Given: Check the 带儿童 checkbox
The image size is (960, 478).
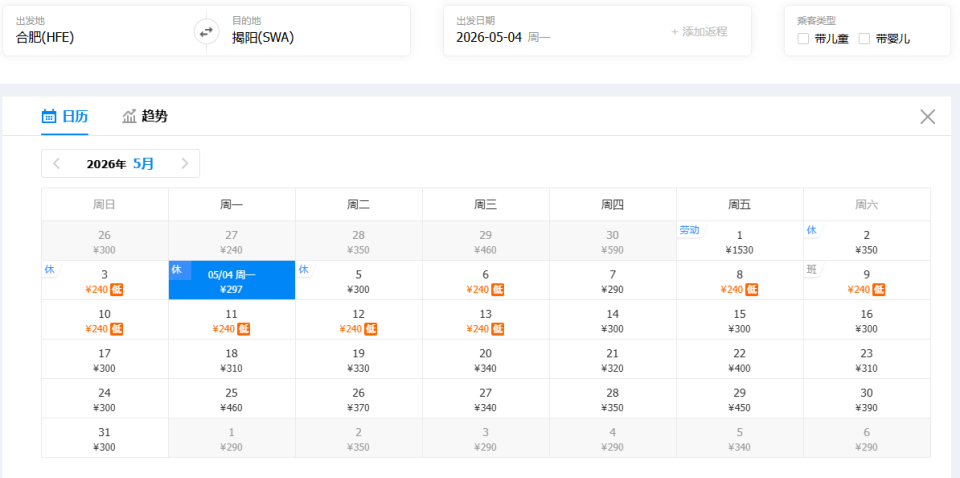Looking at the screenshot, I should coord(803,39).
